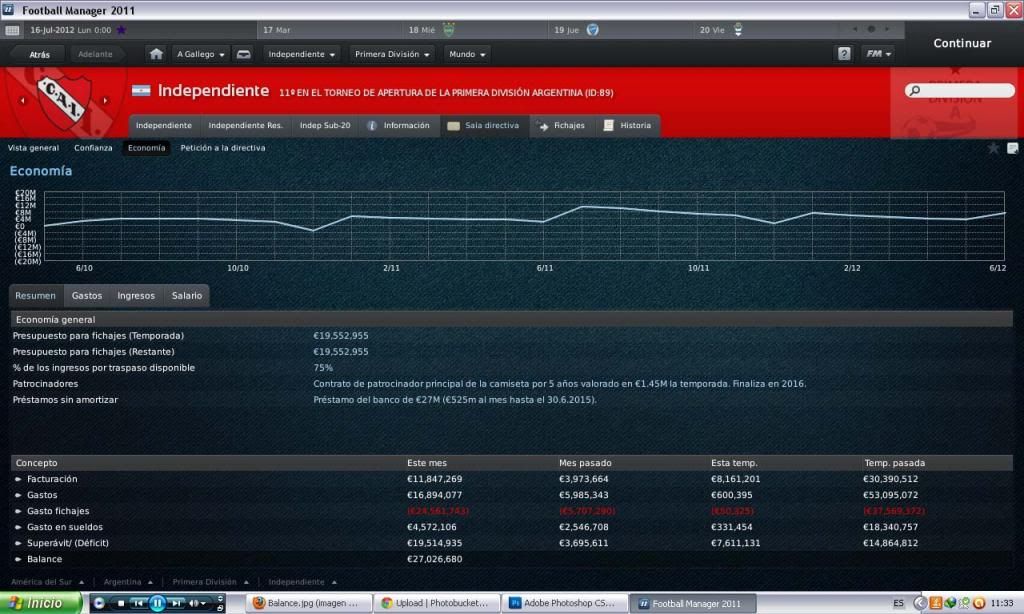The image size is (1024, 614).
Task: Open the Independiente Res. tab
Action: (246, 125)
